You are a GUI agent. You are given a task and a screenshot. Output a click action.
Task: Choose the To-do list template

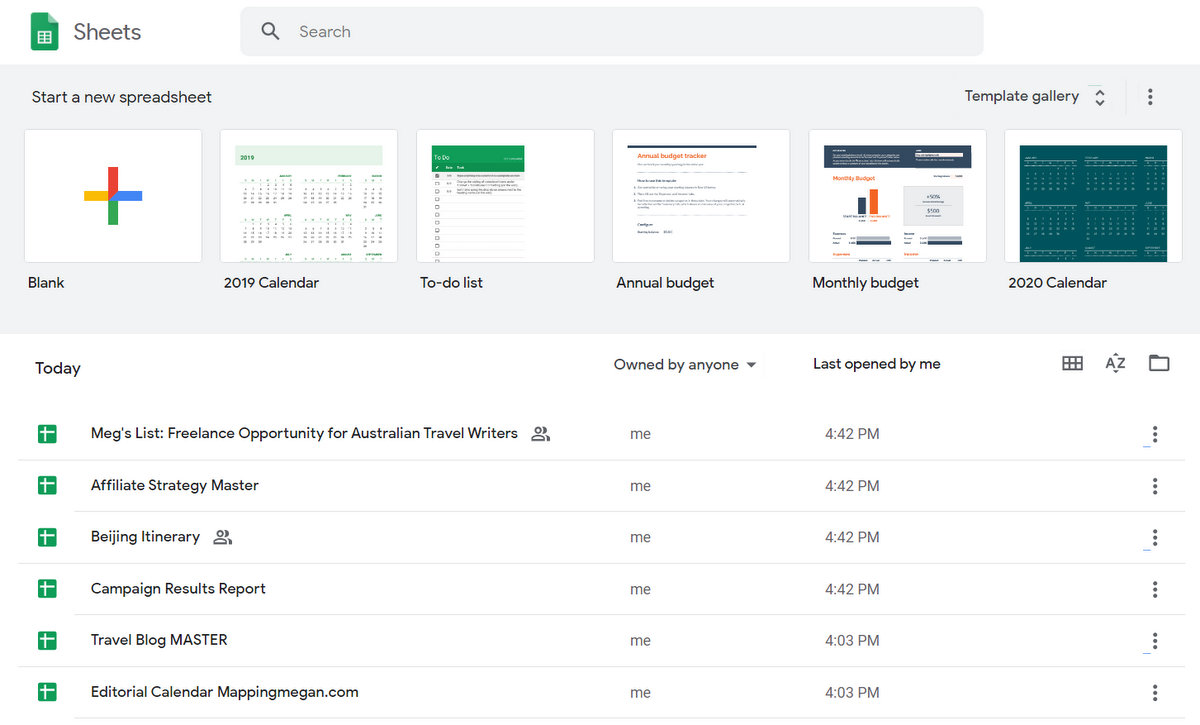(505, 196)
